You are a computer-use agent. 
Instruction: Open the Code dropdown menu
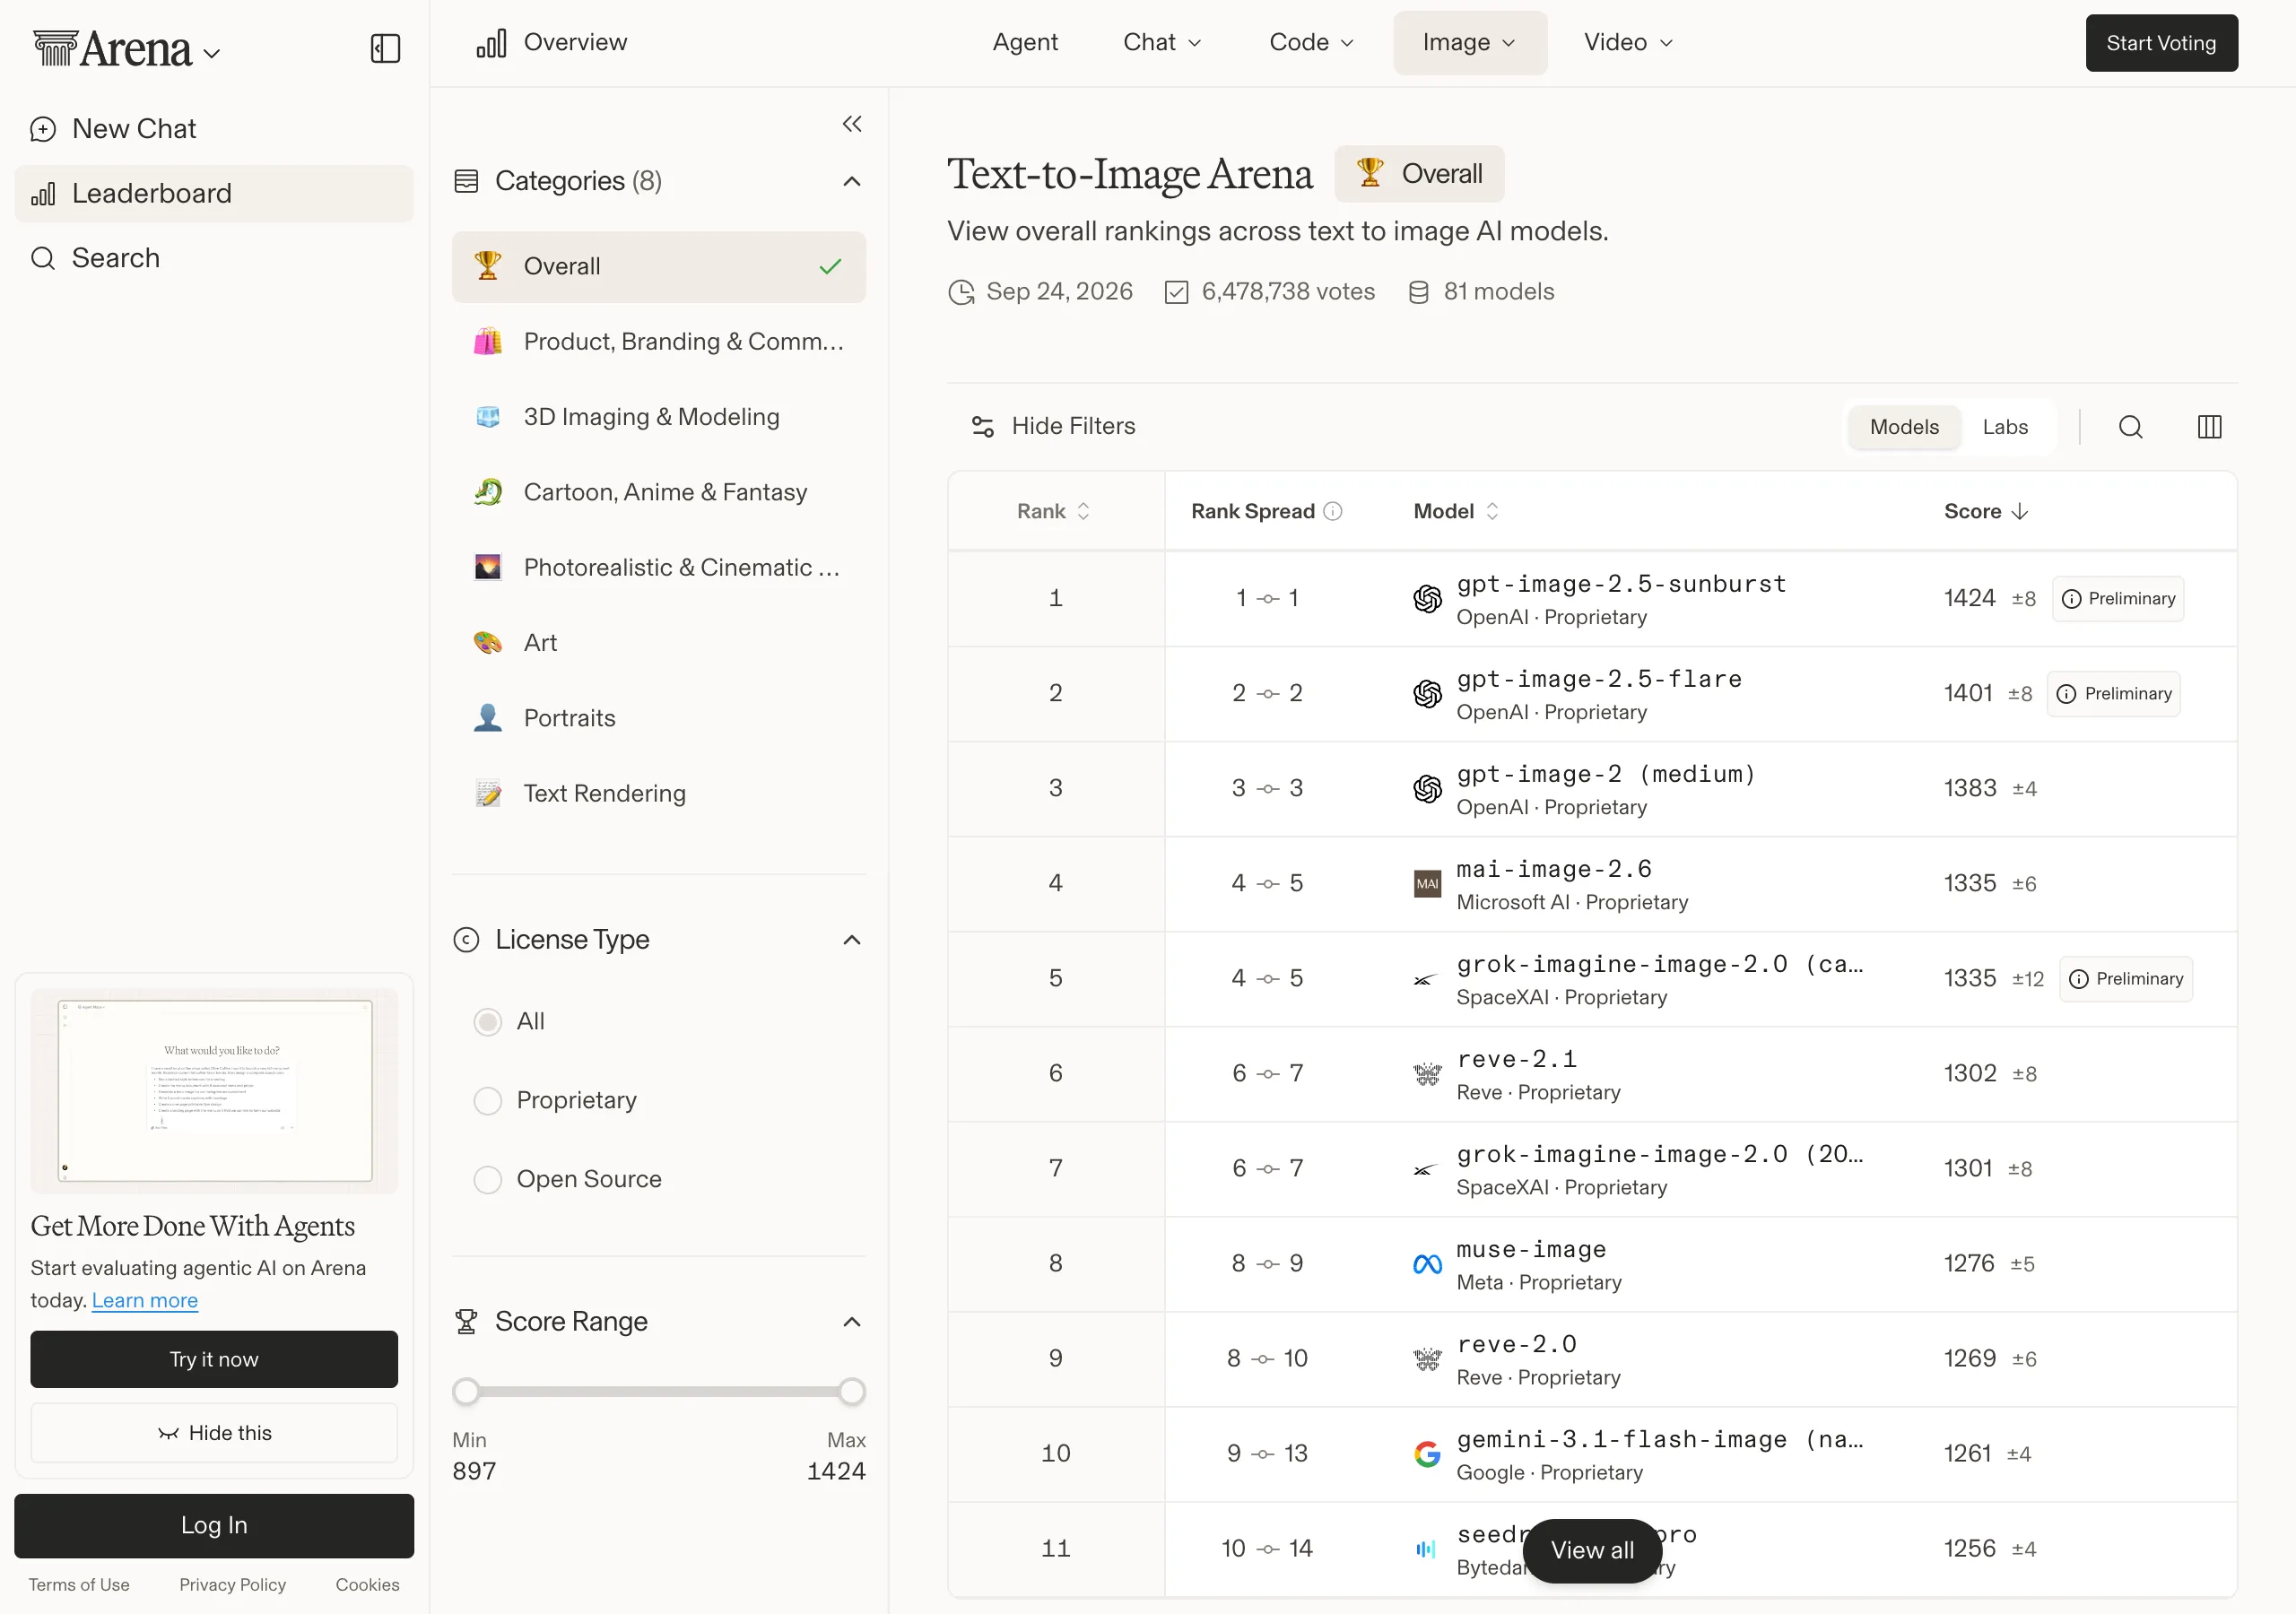tap(1310, 42)
